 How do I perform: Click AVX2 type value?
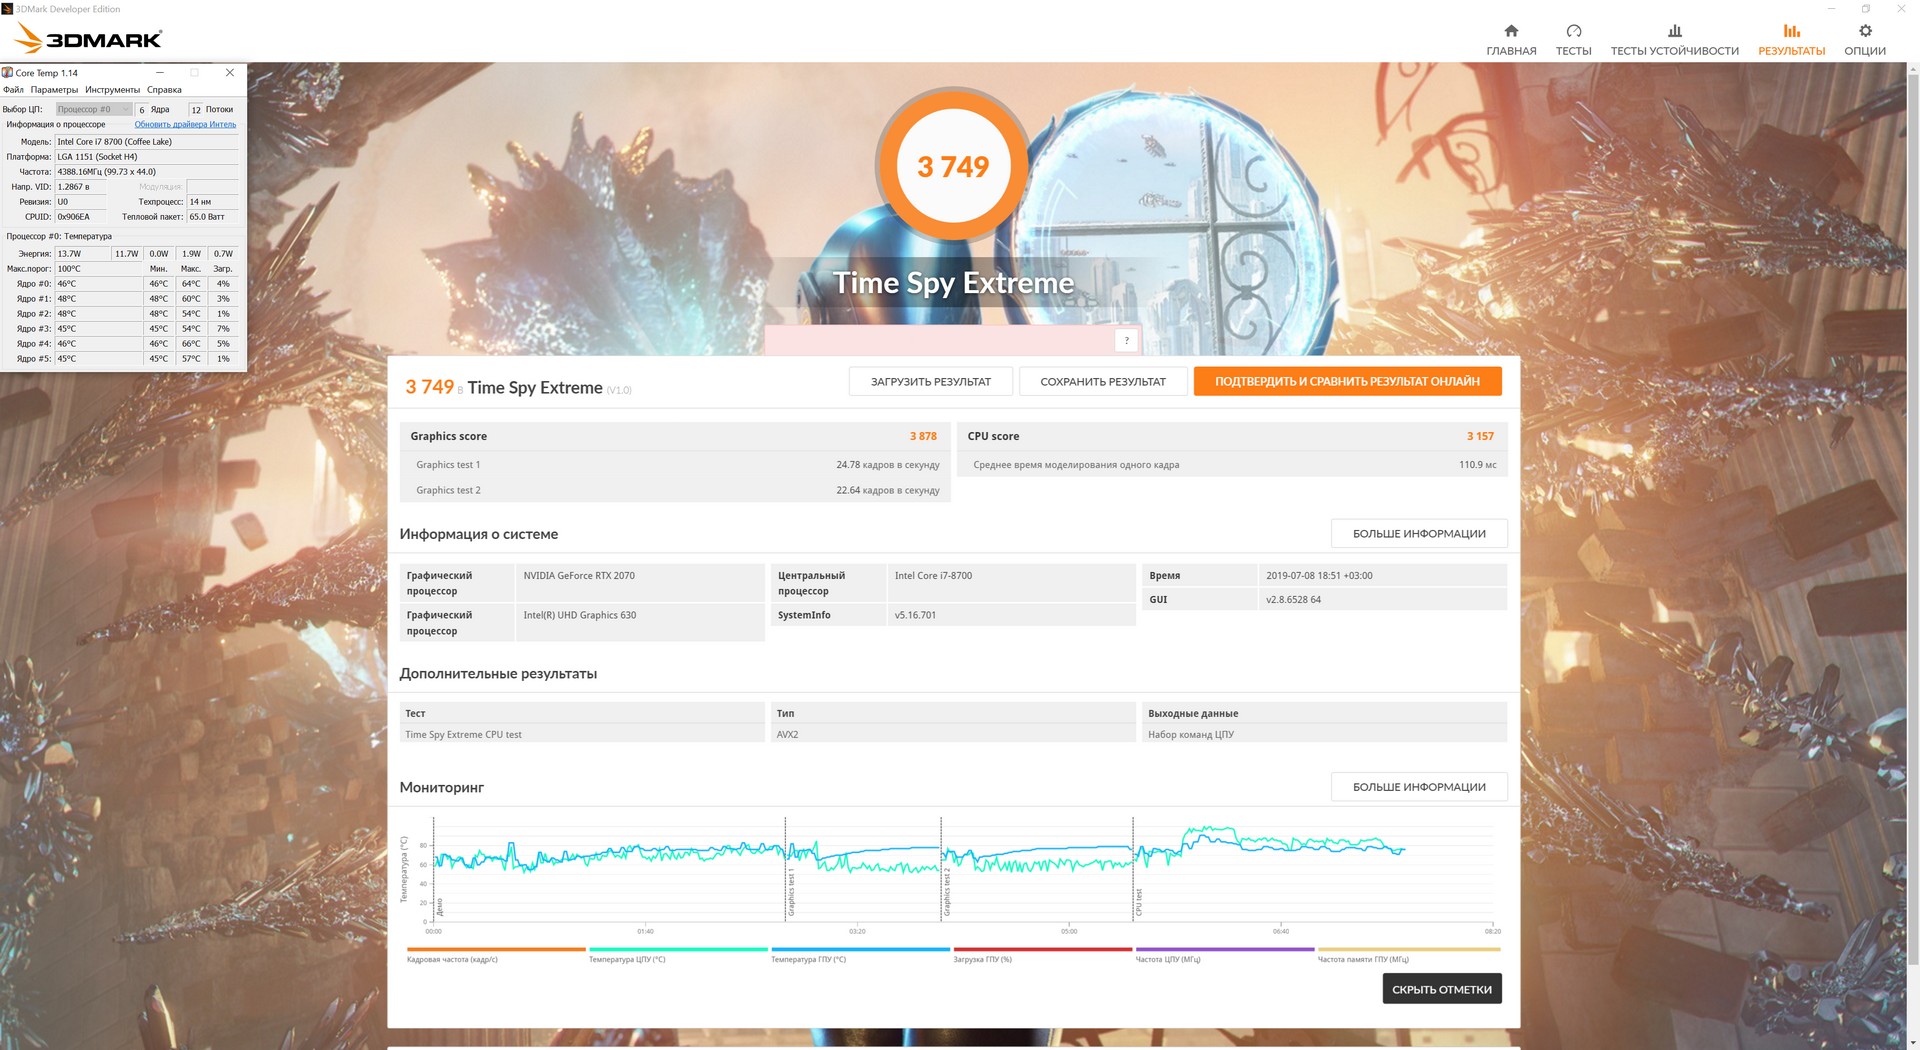point(787,734)
